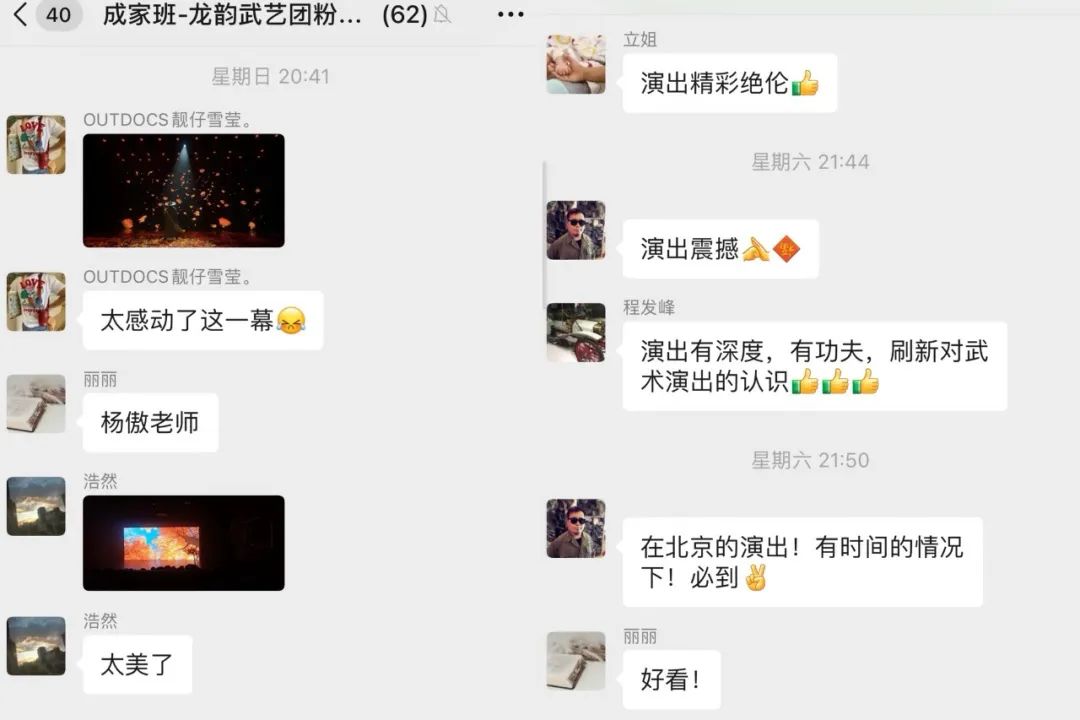This screenshot has height=720, width=1080.
Task: Tap 丽丽's avatar beside 杨傲老师
Action: pos(36,404)
